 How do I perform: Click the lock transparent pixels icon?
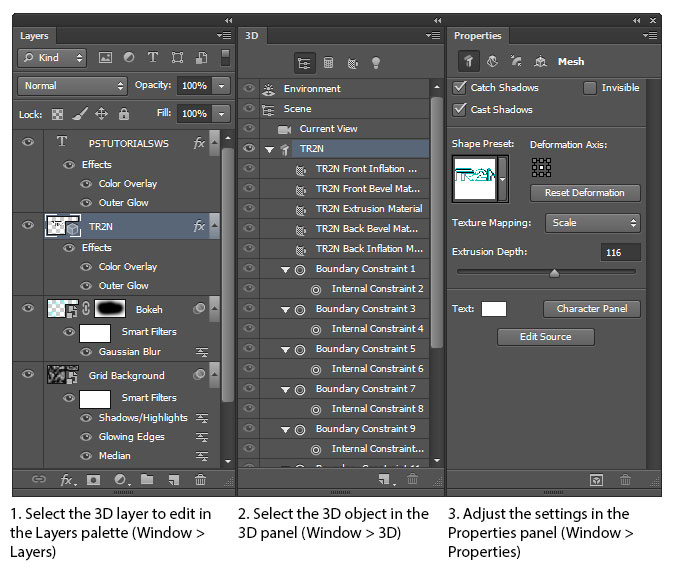(x=57, y=114)
